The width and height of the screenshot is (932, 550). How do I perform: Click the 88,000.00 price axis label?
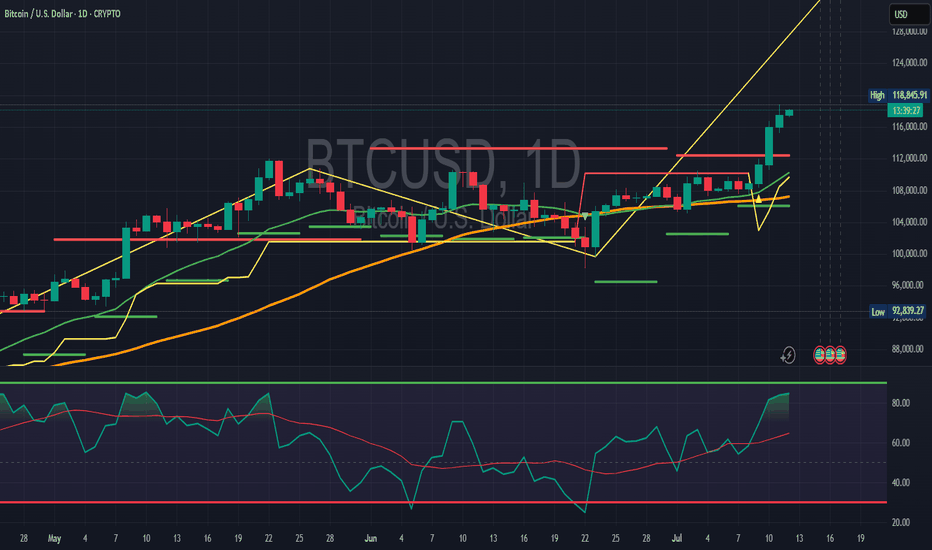(x=908, y=349)
